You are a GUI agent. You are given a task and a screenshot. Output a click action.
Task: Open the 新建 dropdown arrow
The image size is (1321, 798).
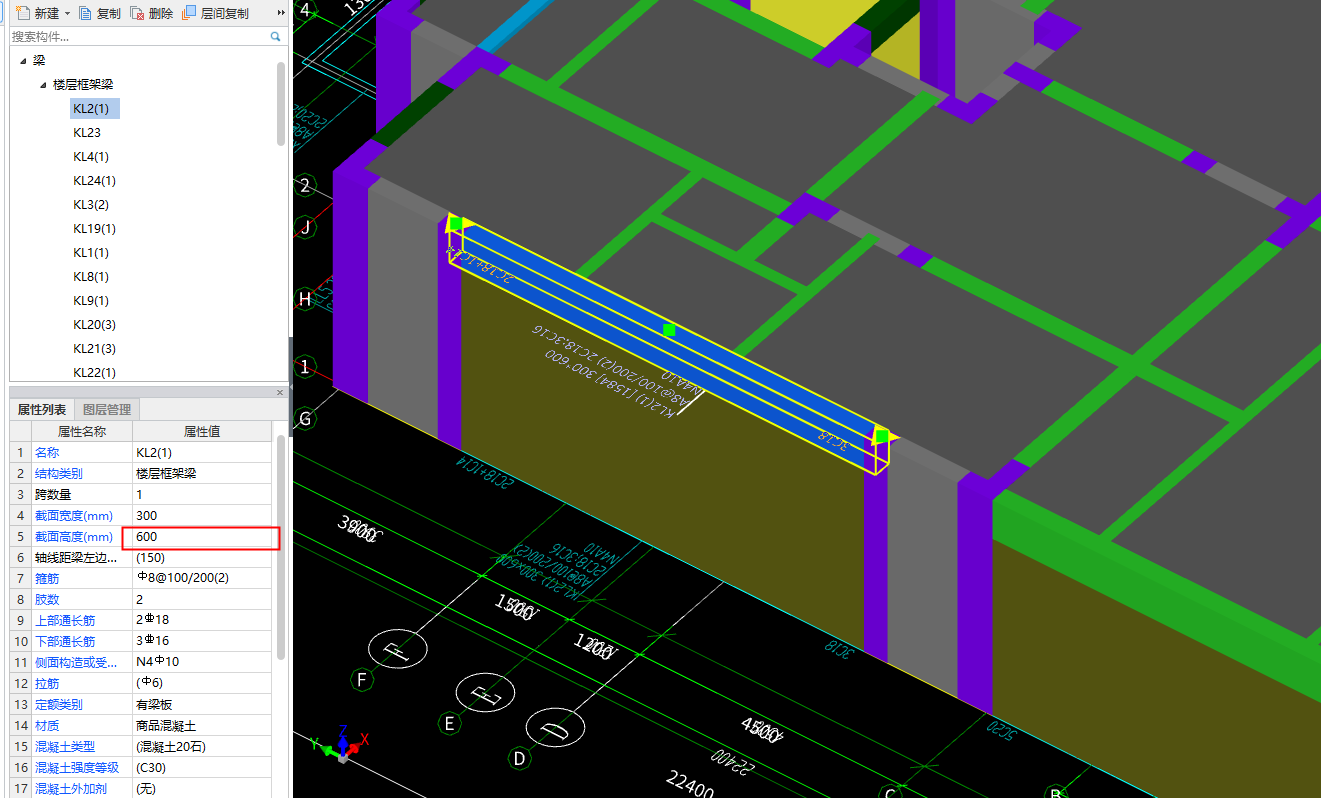[x=67, y=13]
